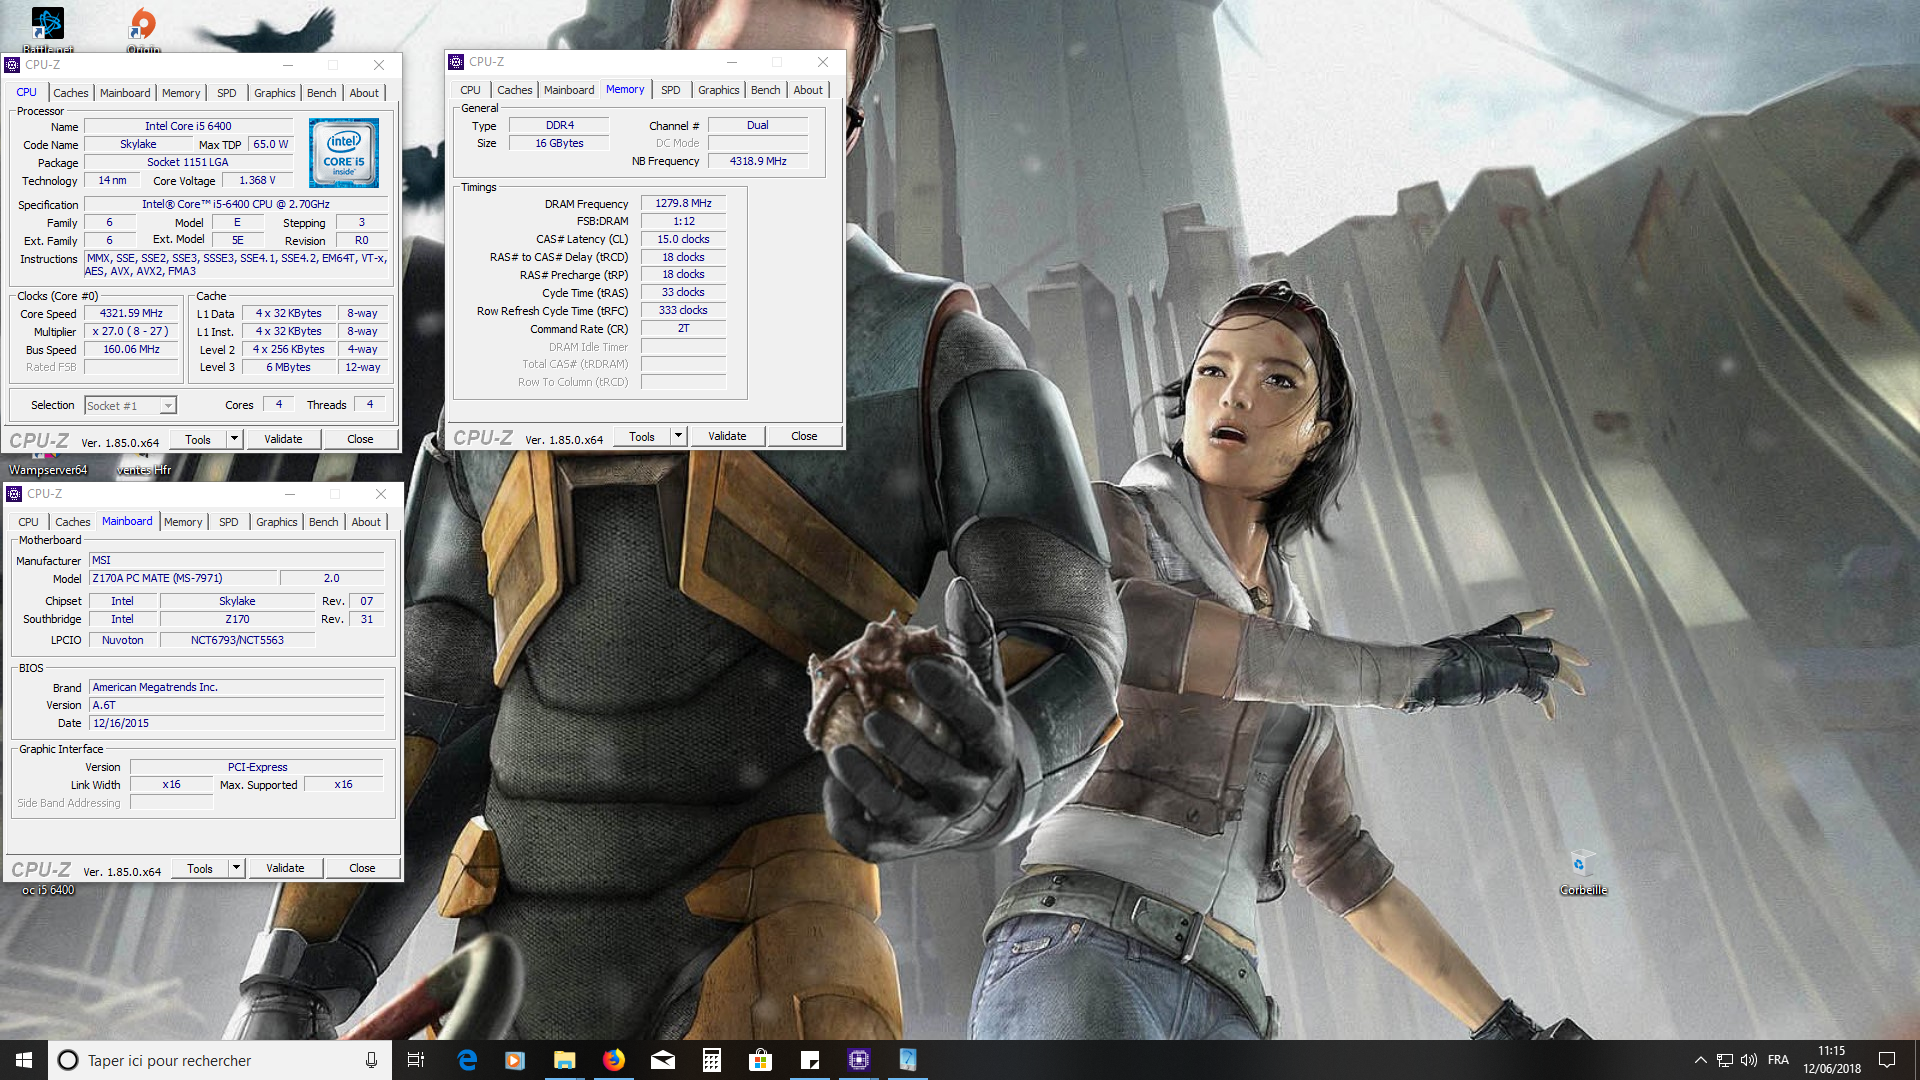This screenshot has height=1080, width=1920.
Task: Click the DRAM Frequency value '1279.8 MHz'
Action: 683,203
